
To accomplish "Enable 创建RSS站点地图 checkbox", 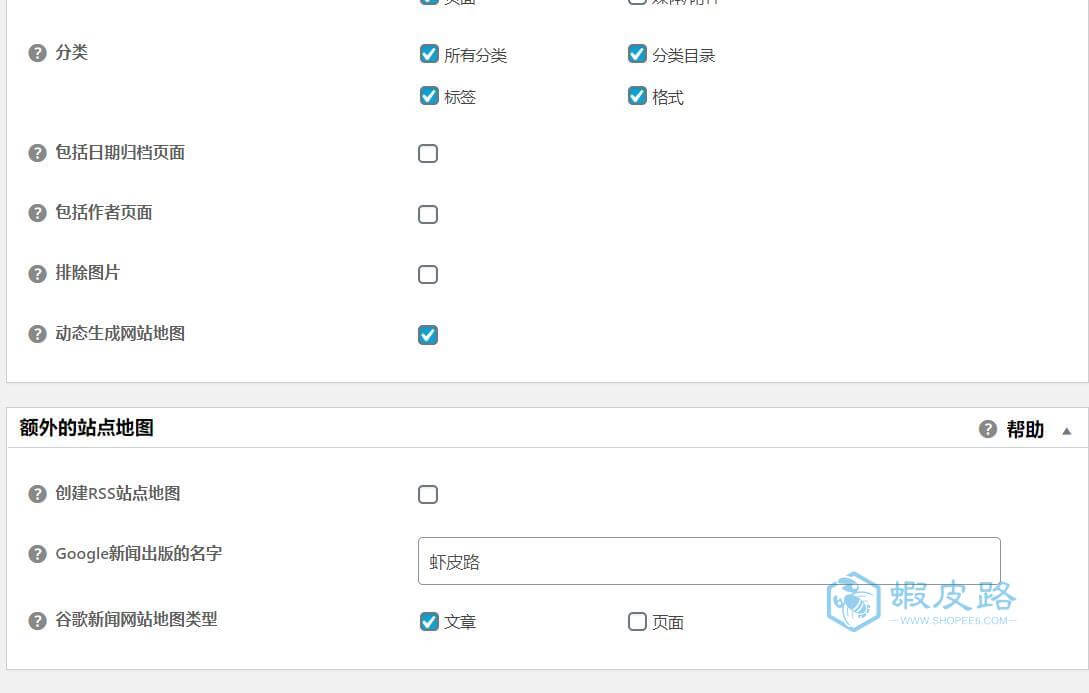I will click(428, 494).
